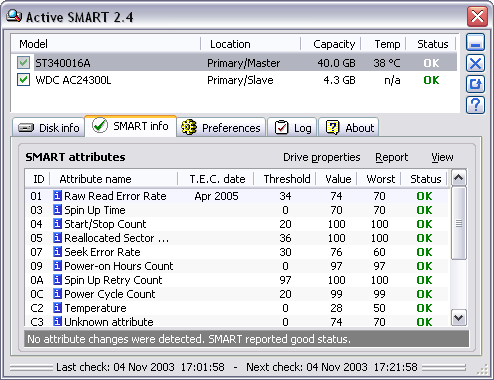494x380 pixels.
Task: Click the 4.3 GB capacity cell
Action: point(340,80)
